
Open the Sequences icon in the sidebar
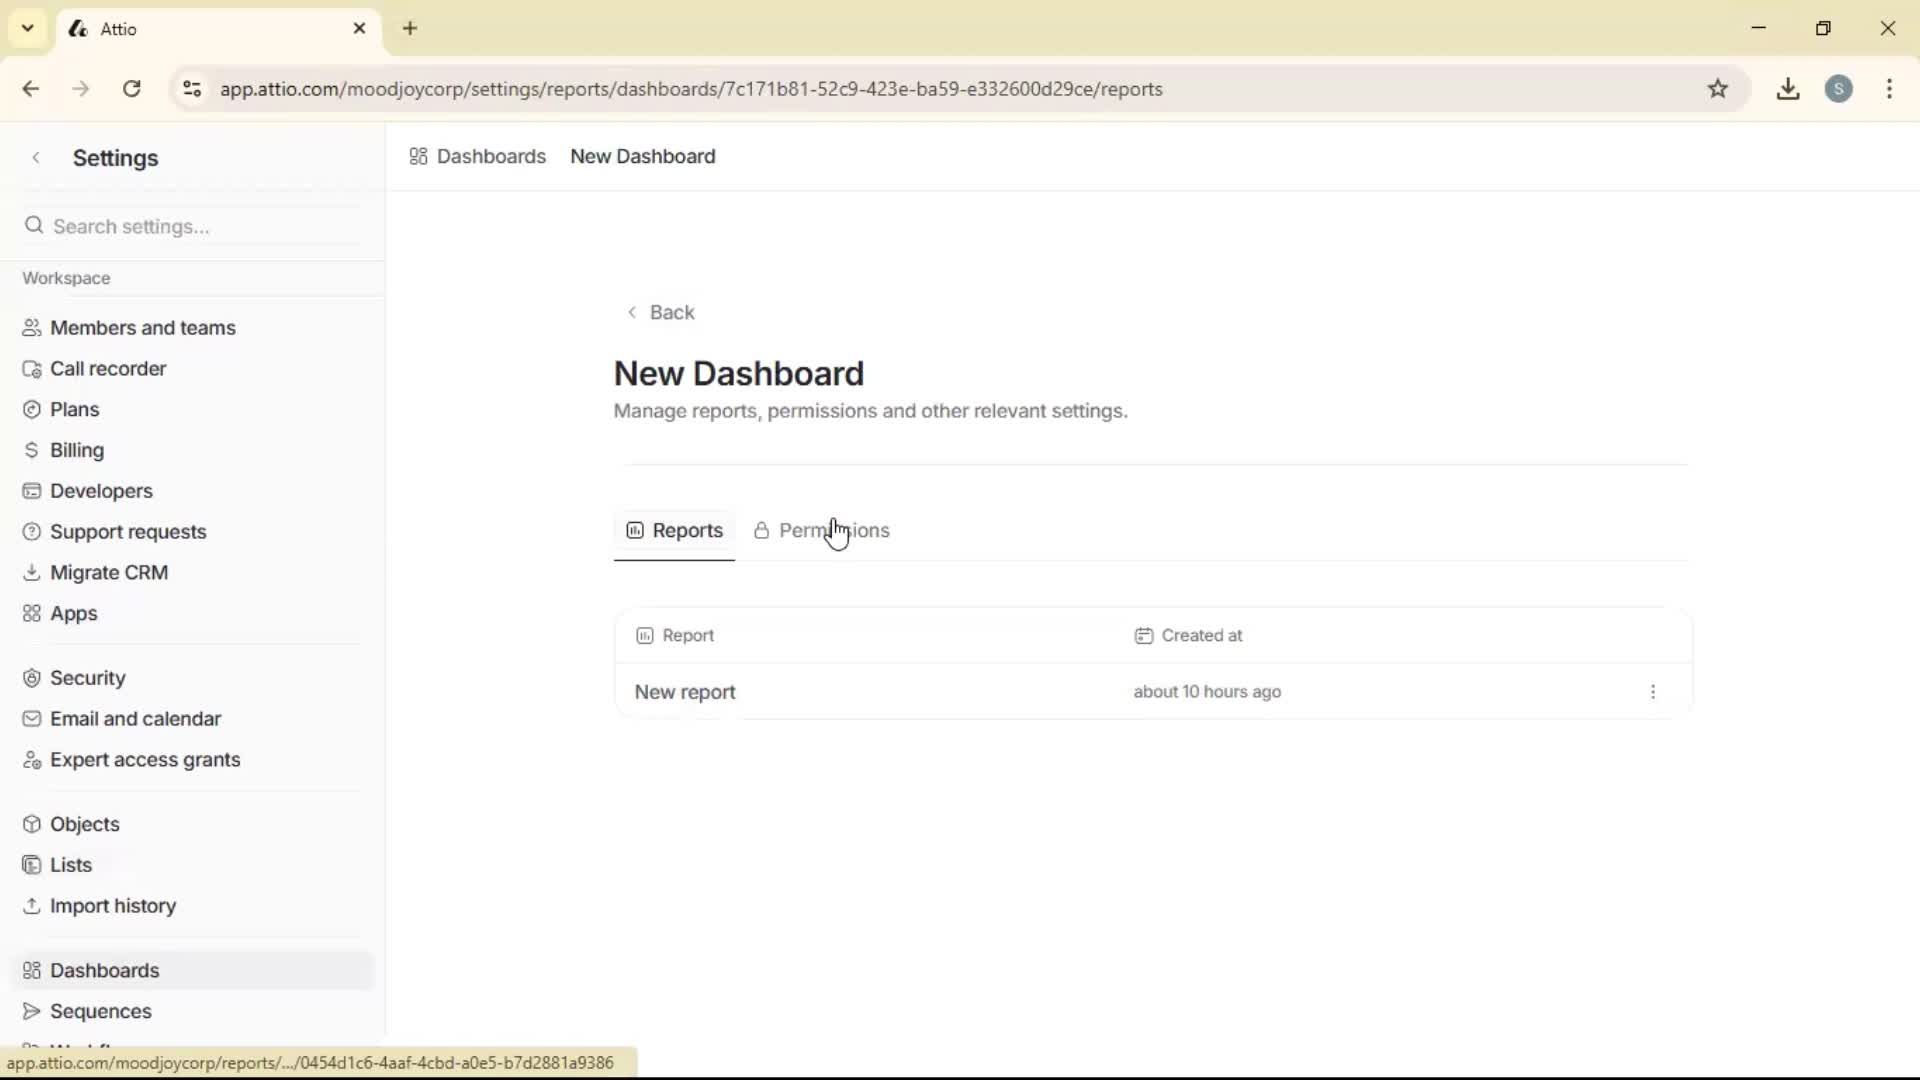pyautogui.click(x=31, y=1011)
